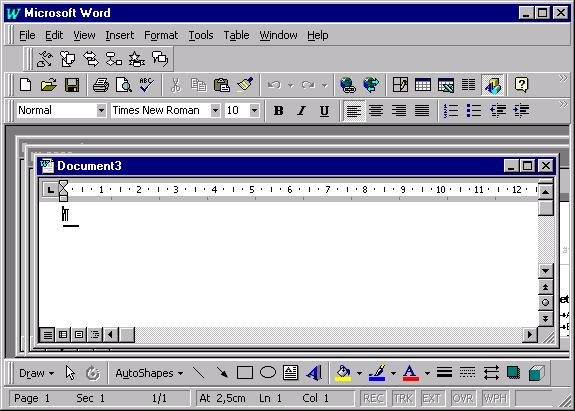Open Office Assistant help
This screenshot has height=411, width=575.
pos(521,85)
